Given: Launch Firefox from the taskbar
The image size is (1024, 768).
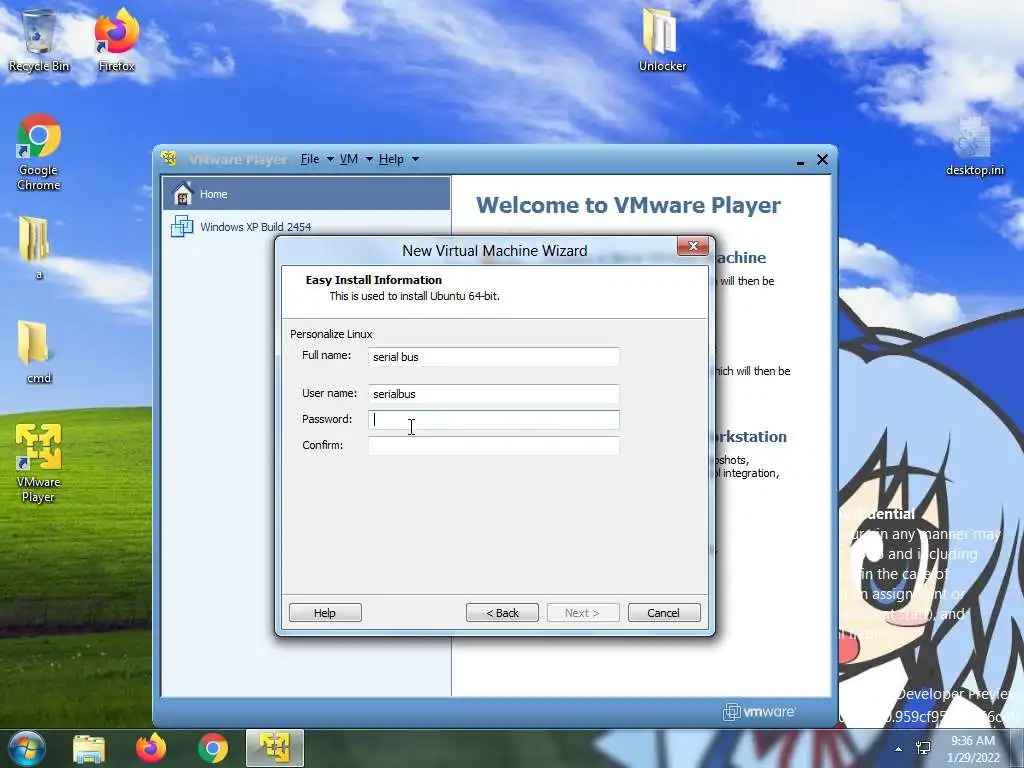Looking at the screenshot, I should (x=151, y=748).
